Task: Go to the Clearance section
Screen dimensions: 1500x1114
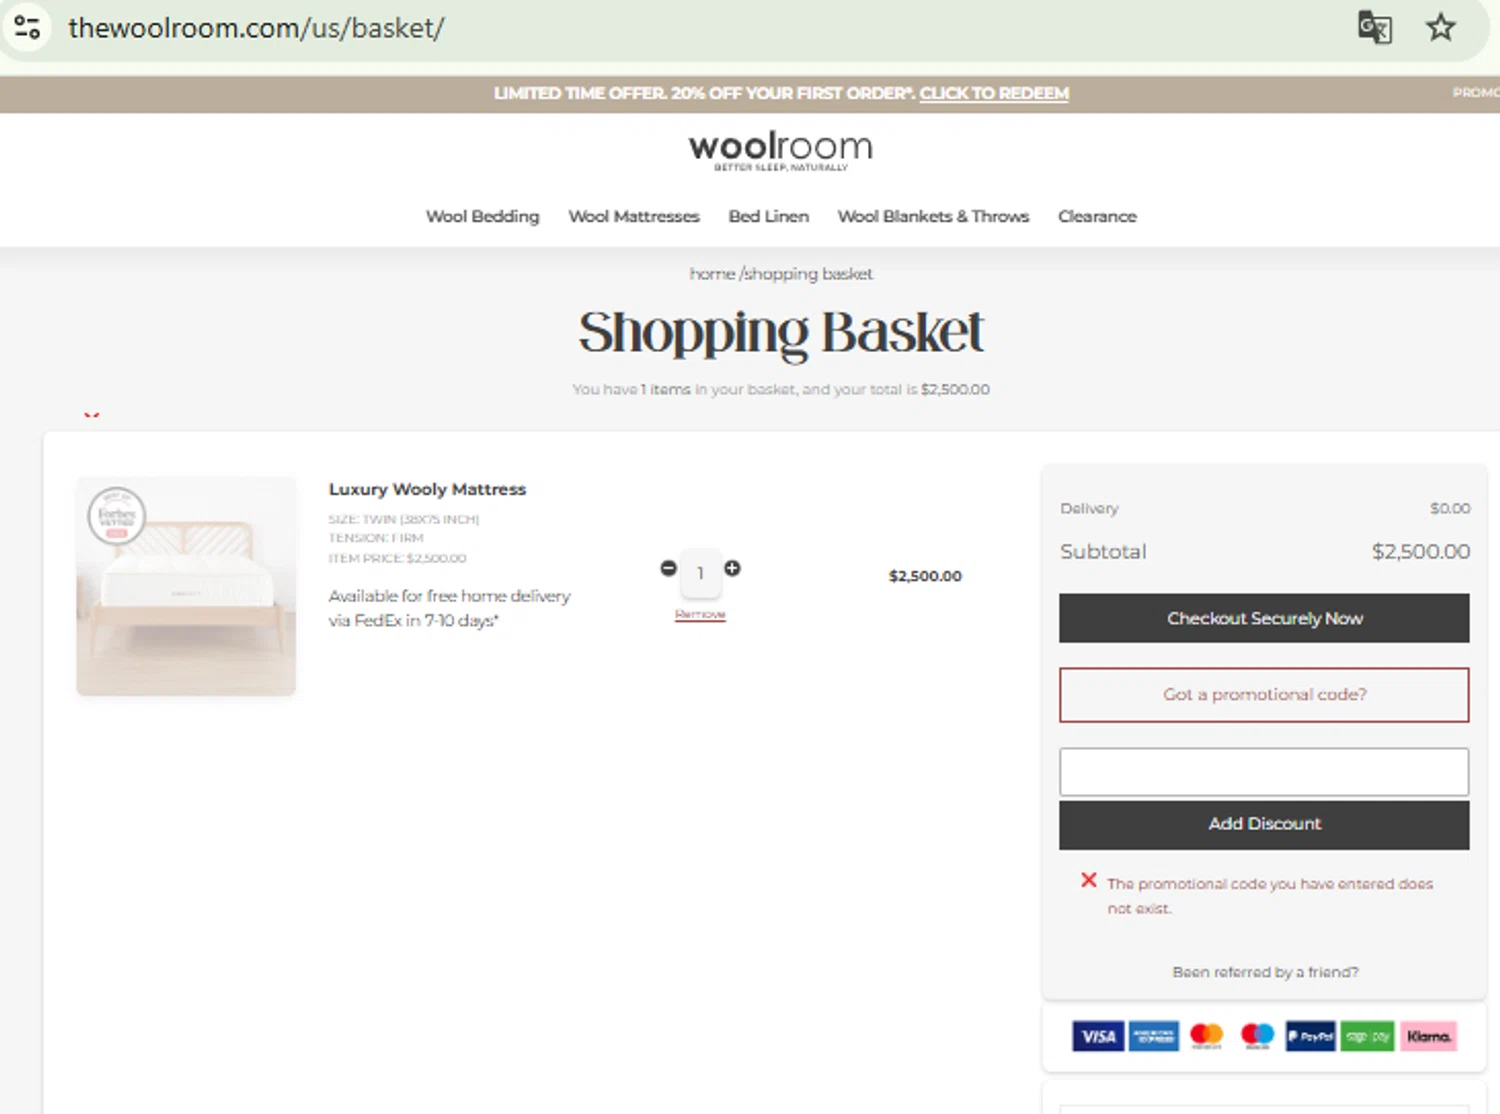Action: (1097, 216)
